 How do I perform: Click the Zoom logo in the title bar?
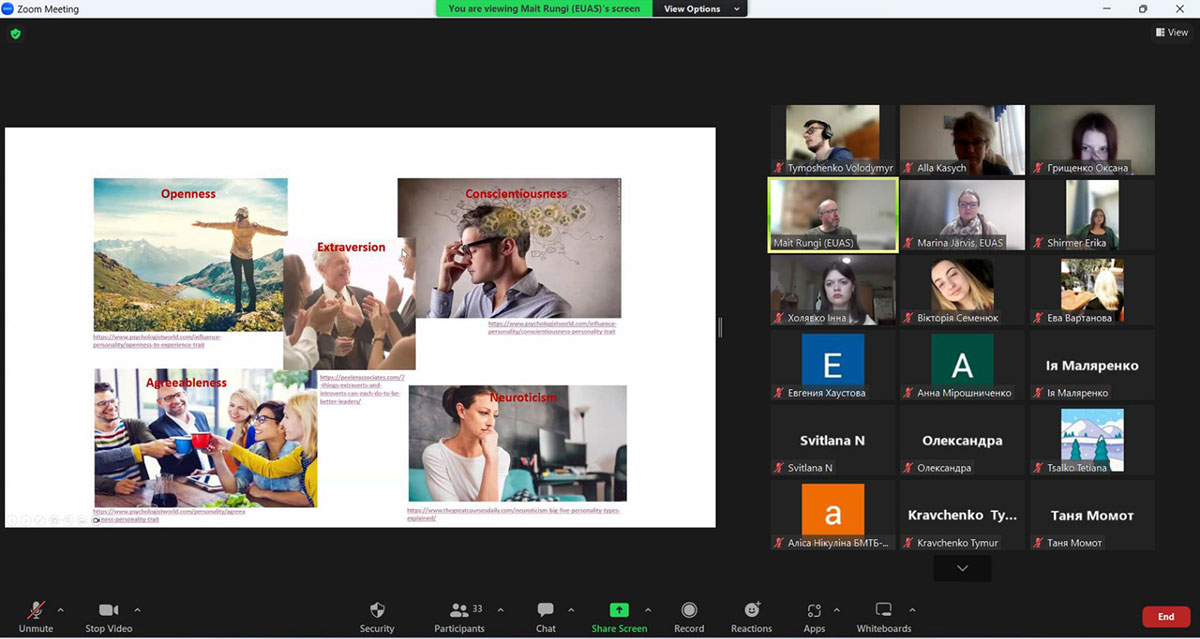pyautogui.click(x=8, y=9)
